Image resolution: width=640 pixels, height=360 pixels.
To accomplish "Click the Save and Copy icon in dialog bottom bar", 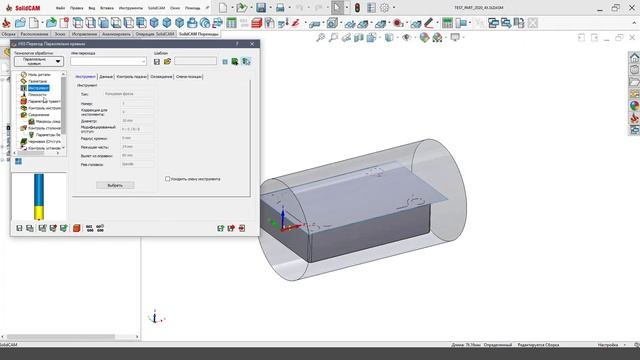I will (x=30, y=228).
